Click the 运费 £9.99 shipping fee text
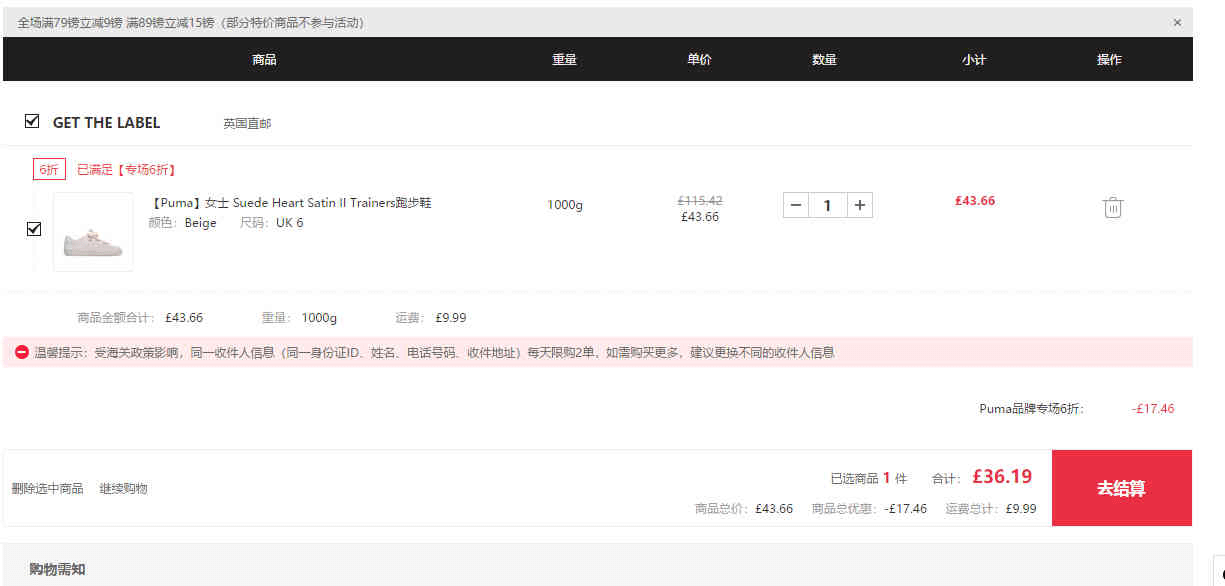1225x586 pixels. point(431,318)
